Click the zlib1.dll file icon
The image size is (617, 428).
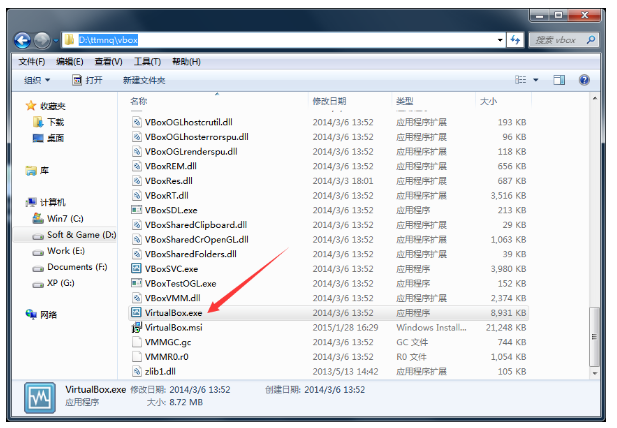(x=136, y=371)
